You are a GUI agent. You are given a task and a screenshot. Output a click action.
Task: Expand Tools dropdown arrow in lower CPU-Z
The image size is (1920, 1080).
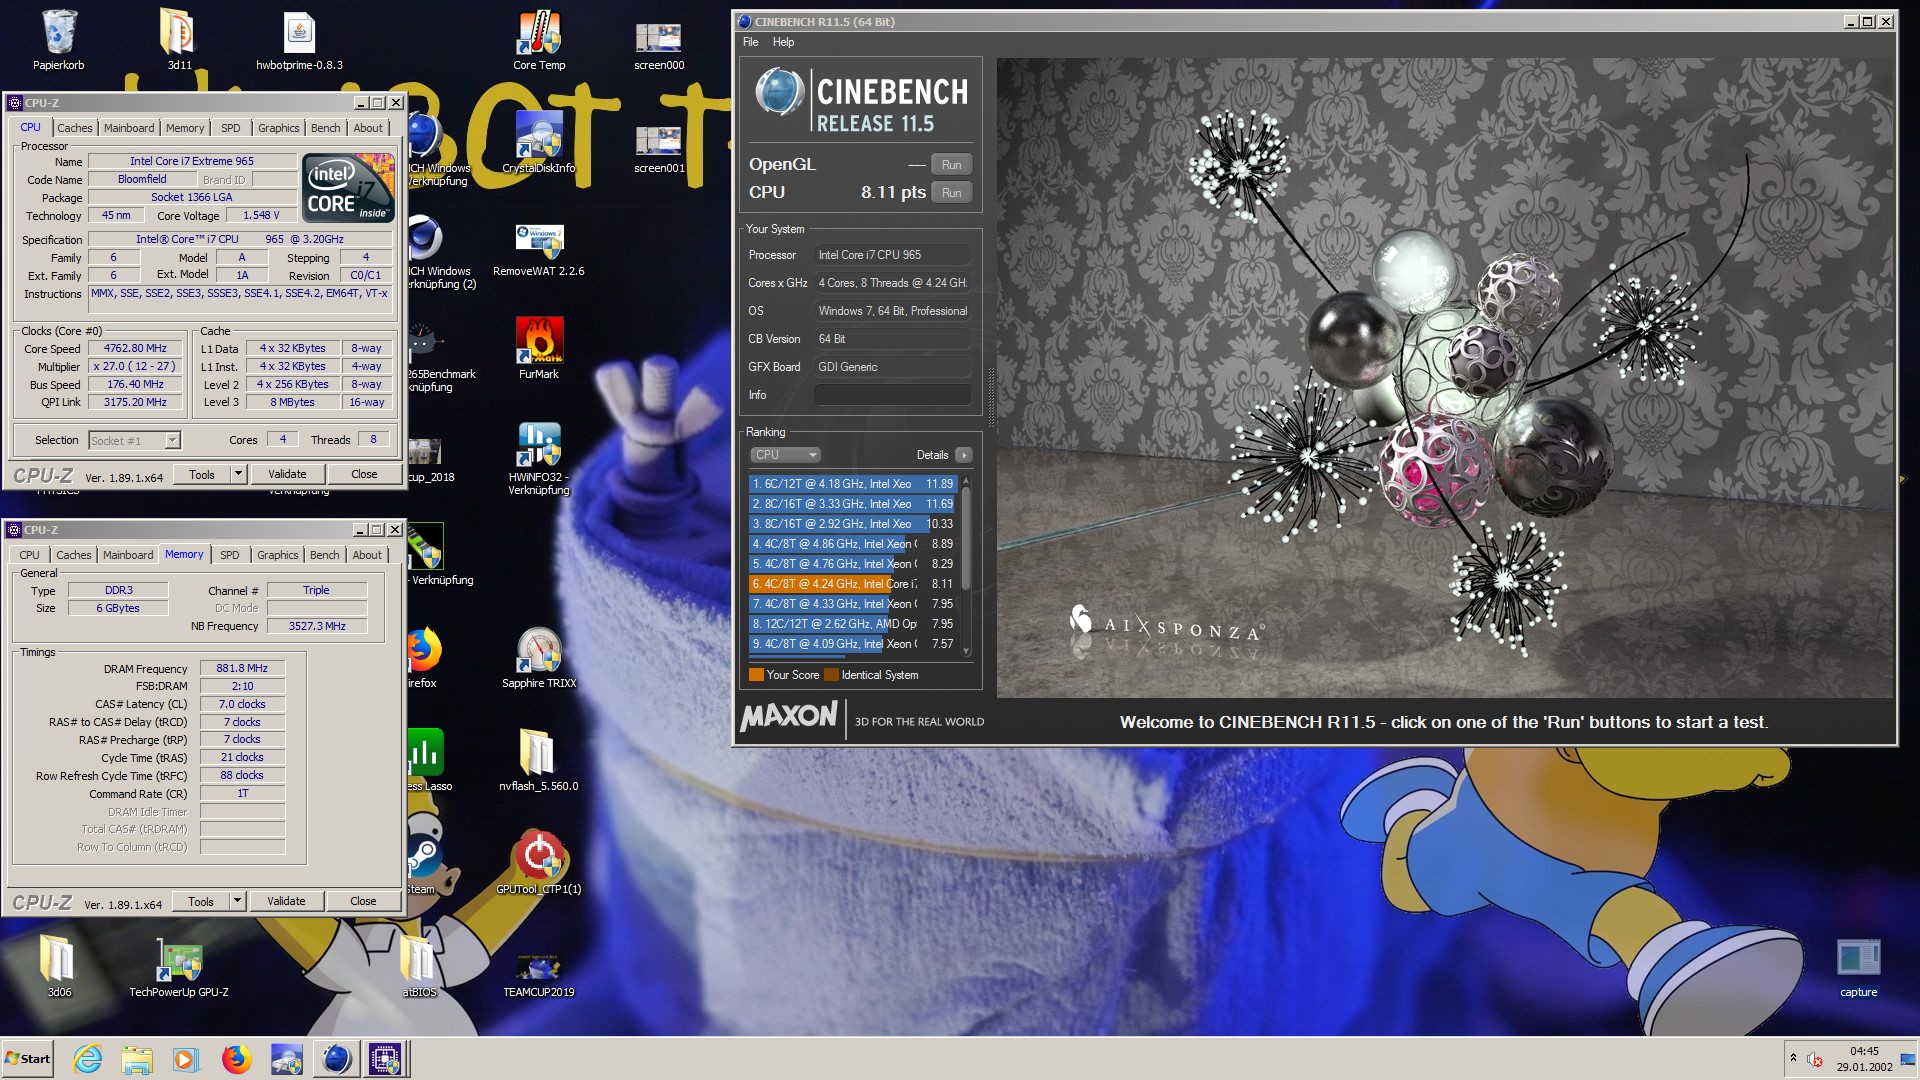coord(237,901)
